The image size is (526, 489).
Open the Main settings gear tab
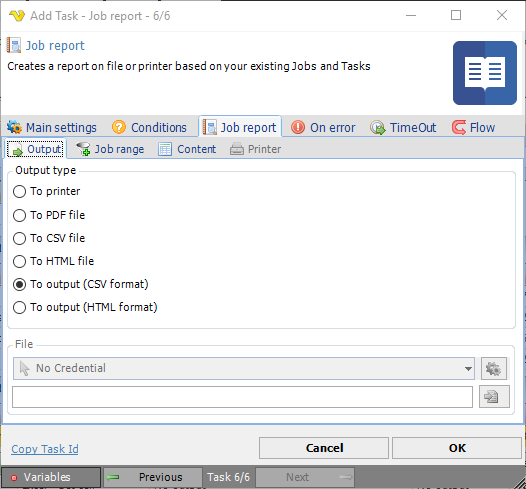point(52,127)
